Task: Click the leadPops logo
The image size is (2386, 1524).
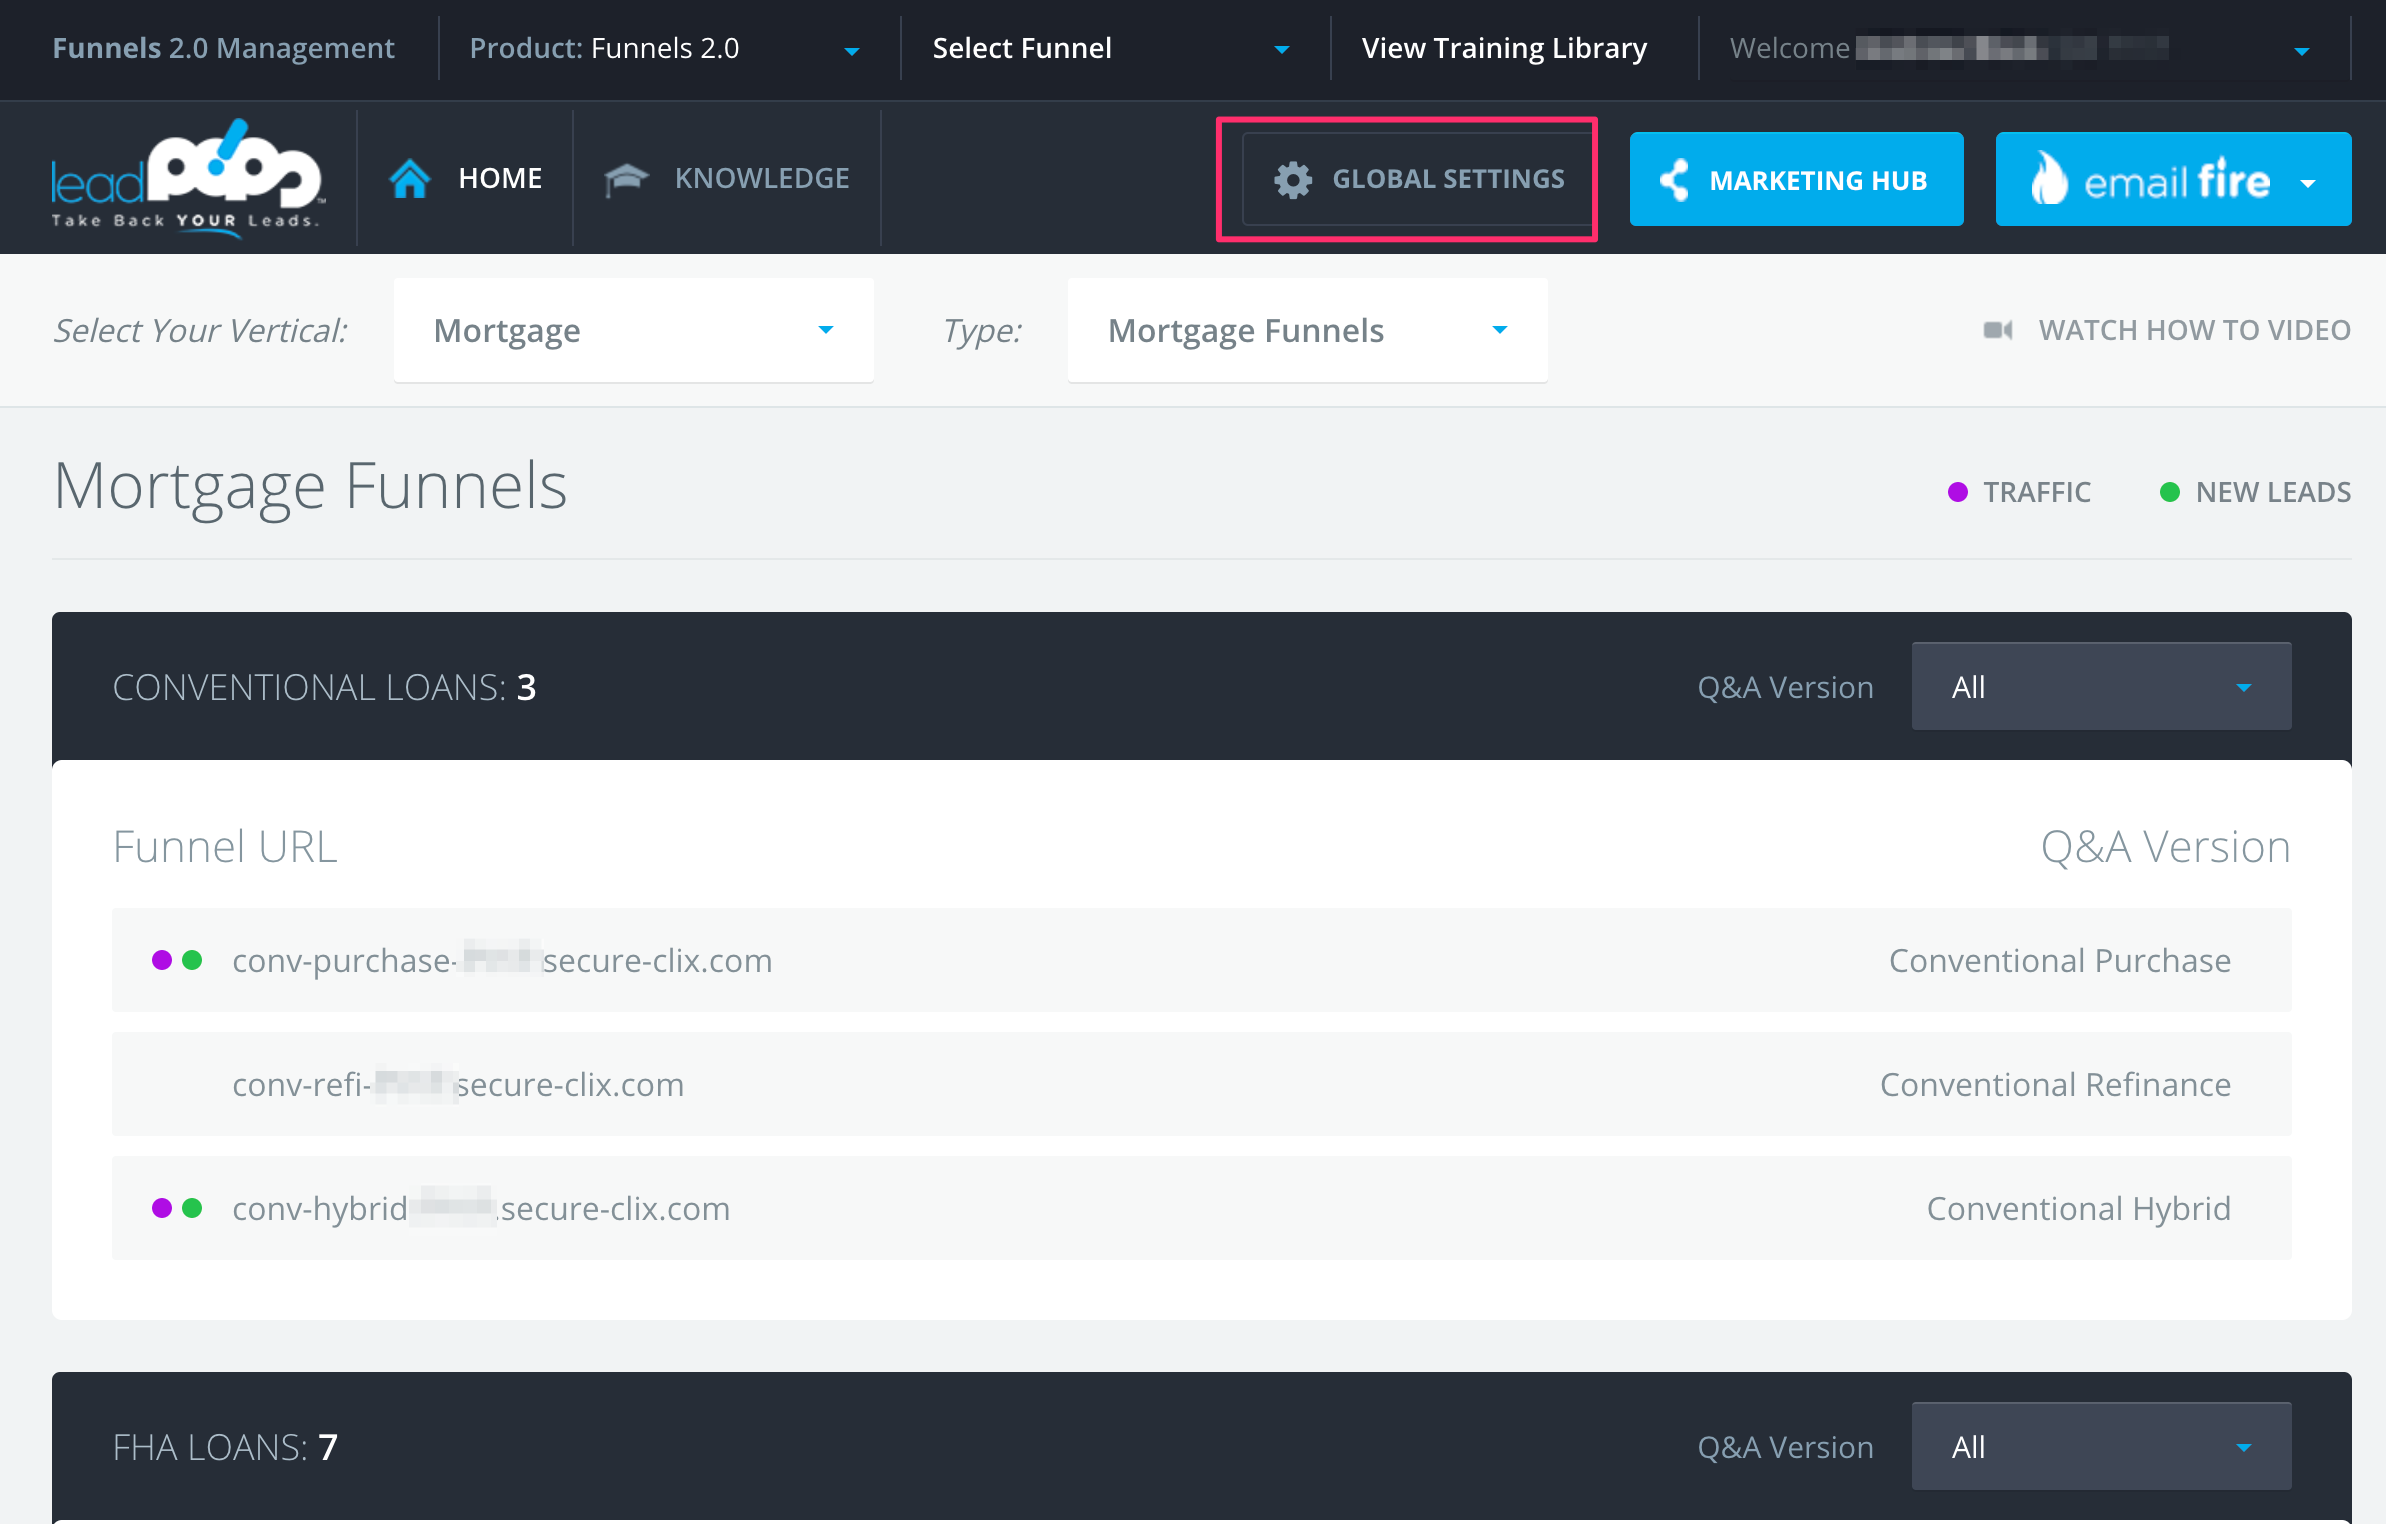Action: click(x=187, y=179)
